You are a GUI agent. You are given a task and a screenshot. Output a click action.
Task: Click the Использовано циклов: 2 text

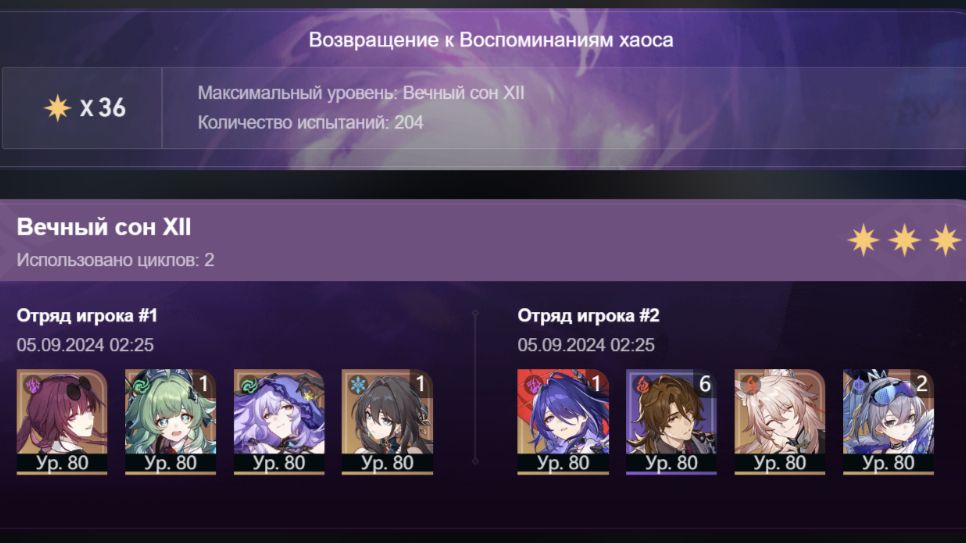pos(115,259)
